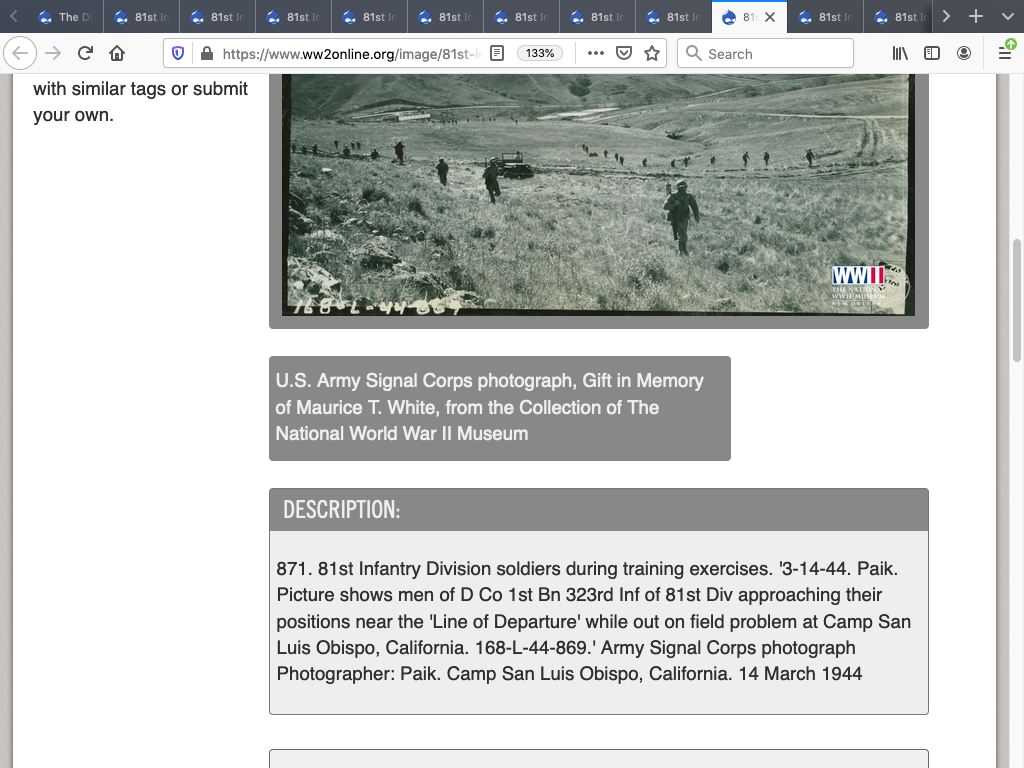This screenshot has height=768, width=1024.
Task: Open tracking protection shield icon
Action: pyautogui.click(x=178, y=53)
